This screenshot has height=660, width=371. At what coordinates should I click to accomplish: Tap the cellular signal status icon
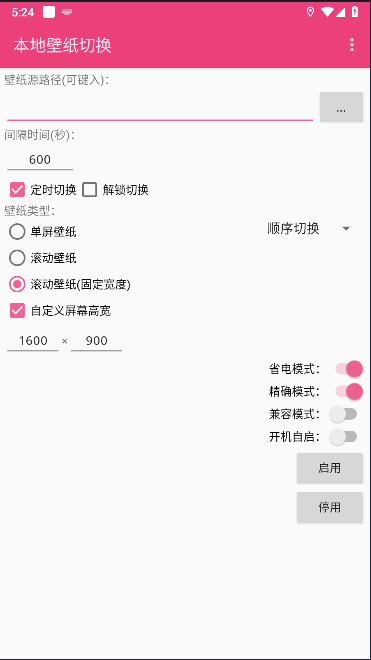click(x=340, y=12)
